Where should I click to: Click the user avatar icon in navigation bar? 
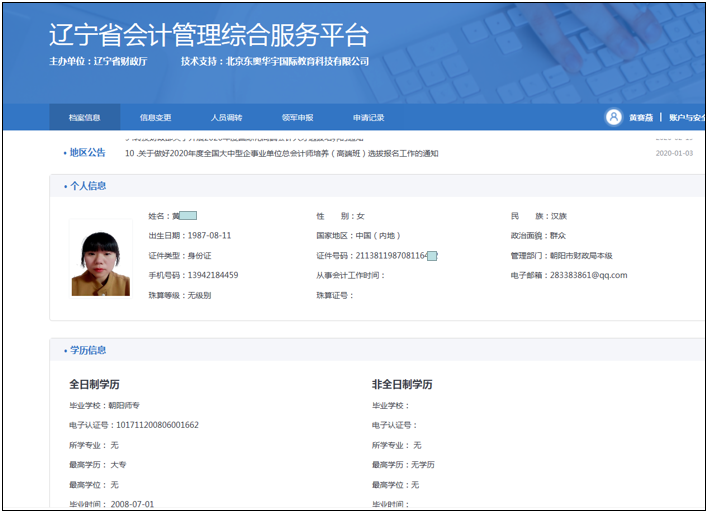(x=613, y=117)
